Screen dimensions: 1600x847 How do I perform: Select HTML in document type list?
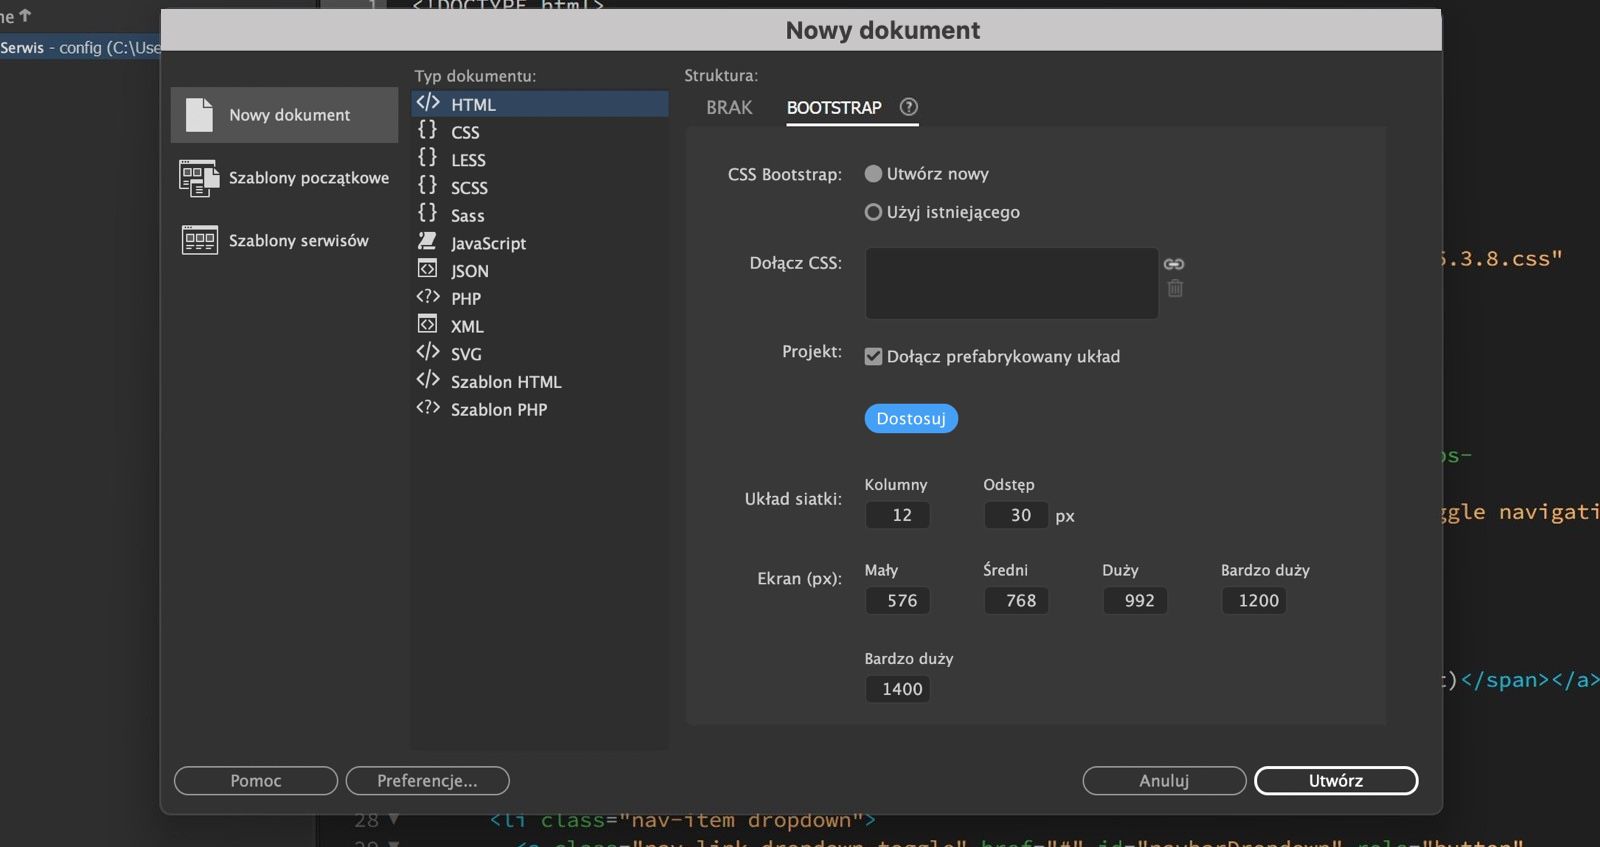click(x=540, y=104)
